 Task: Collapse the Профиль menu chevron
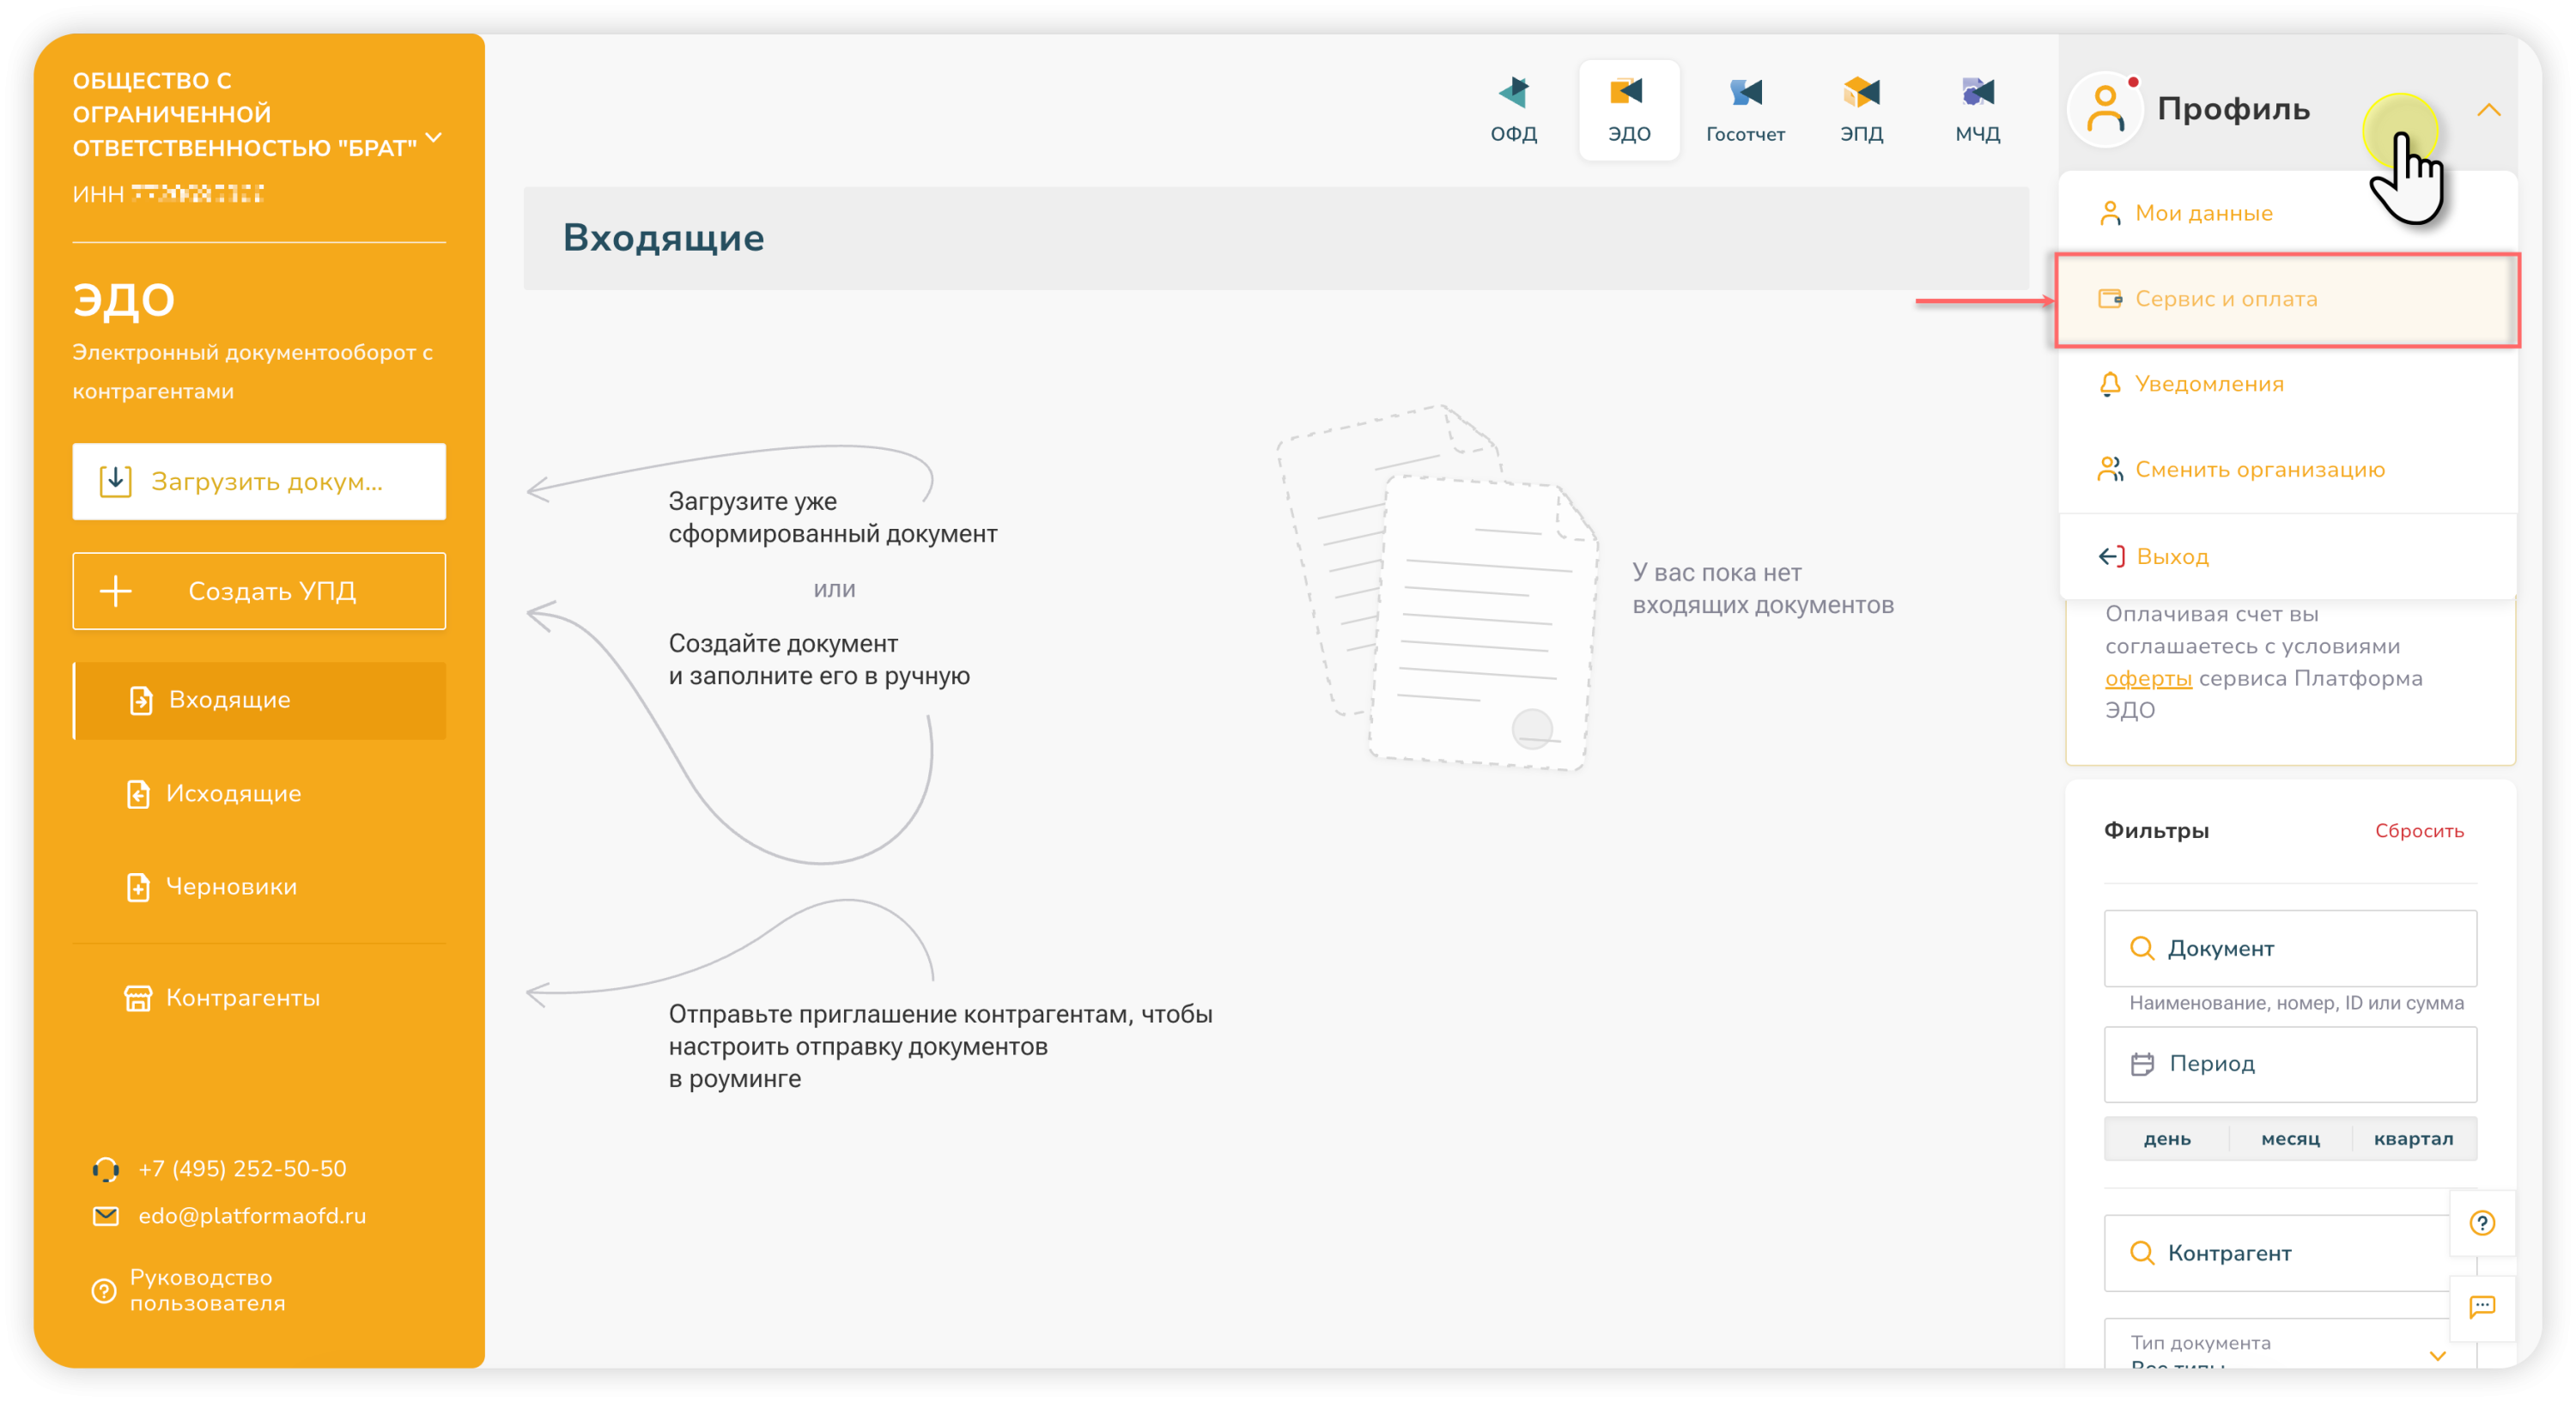(2488, 110)
